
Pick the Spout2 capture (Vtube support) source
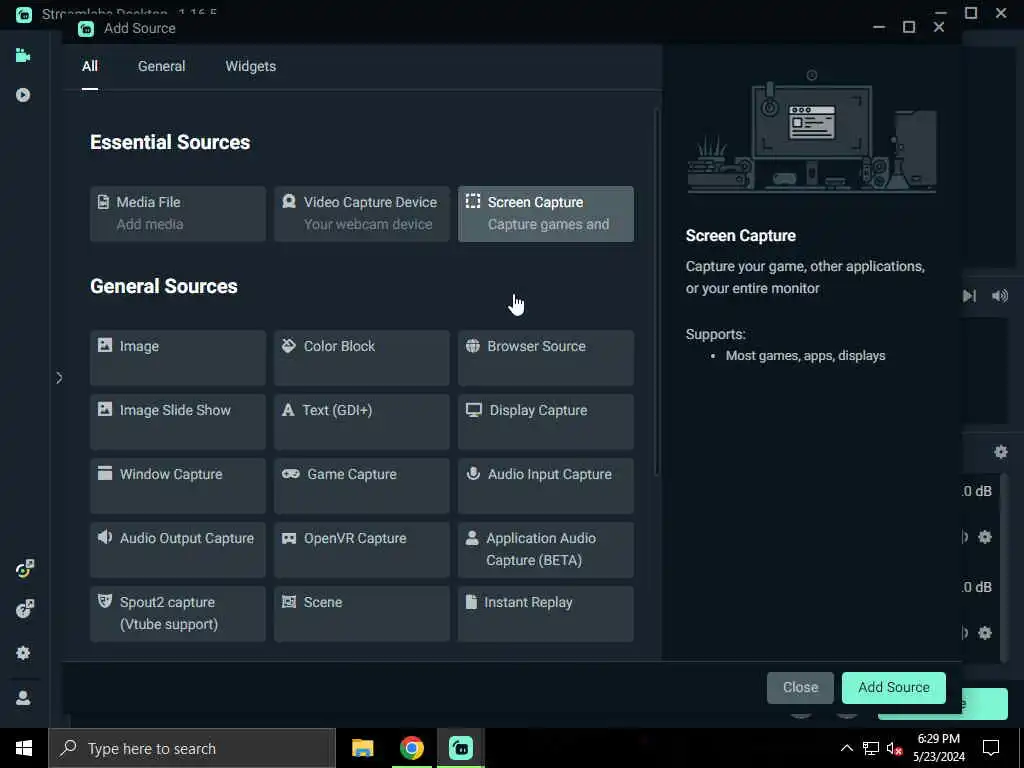pyautogui.click(x=178, y=613)
